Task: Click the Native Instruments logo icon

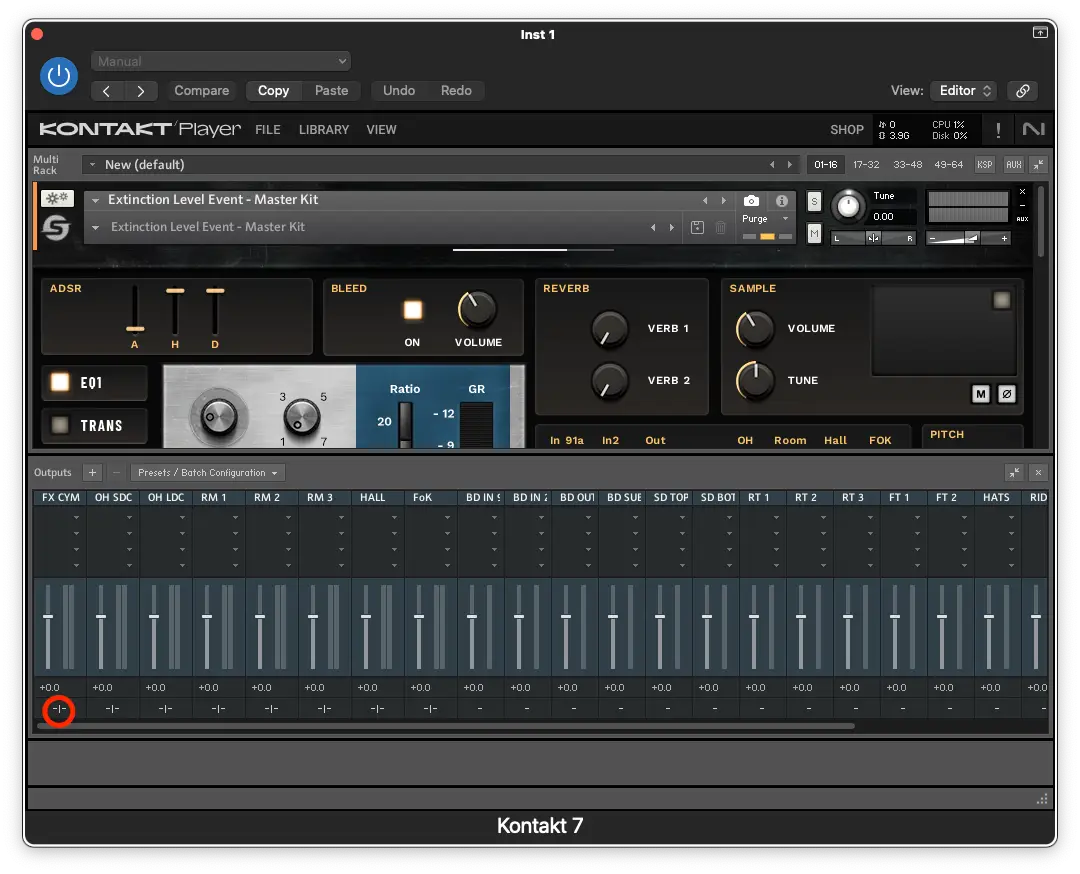Action: 1033,129
